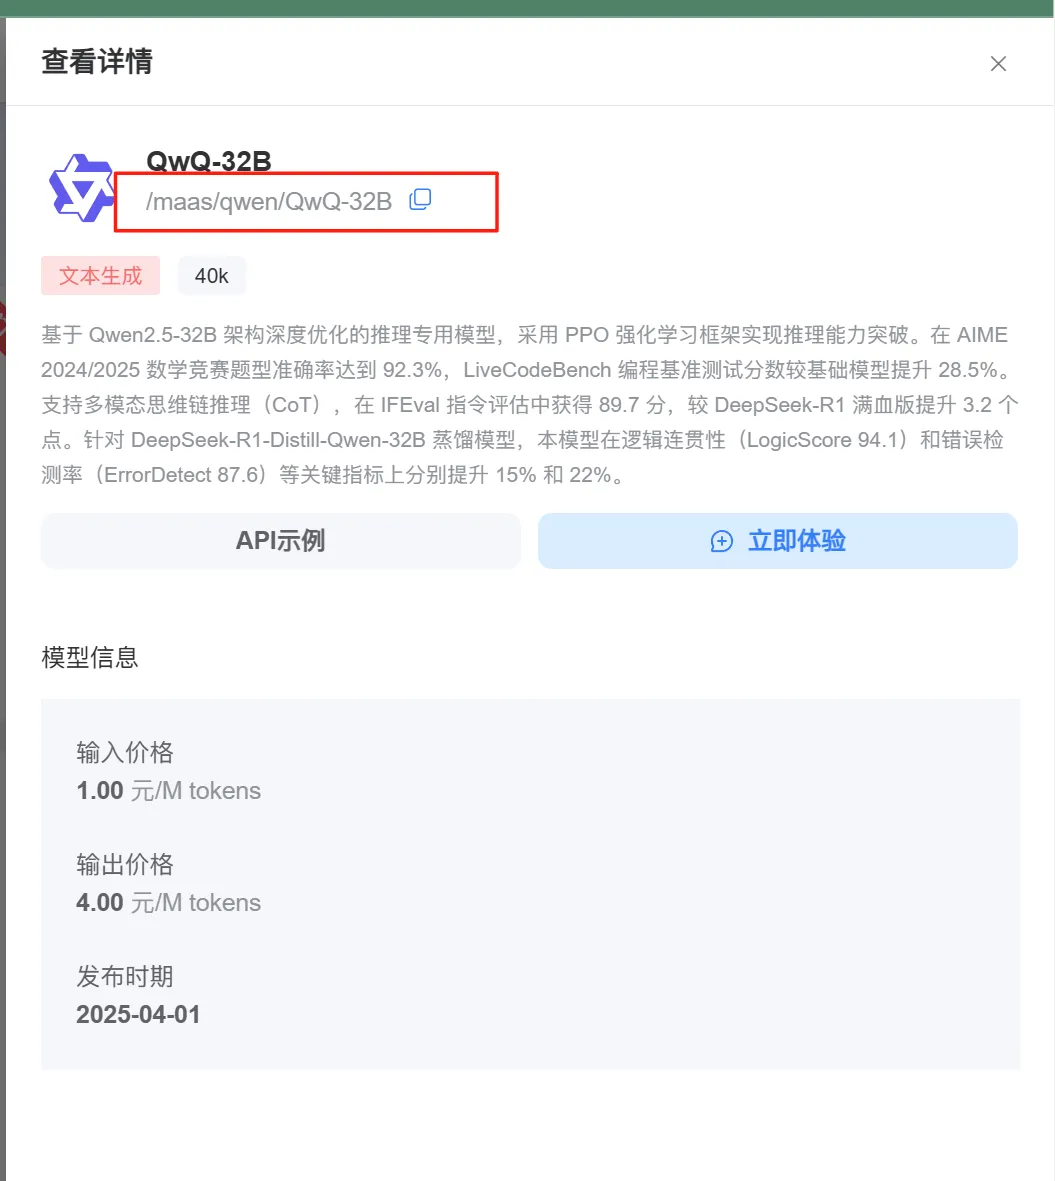Select the 文本生成 red tag
Image resolution: width=1055 pixels, height=1181 pixels.
pos(101,276)
